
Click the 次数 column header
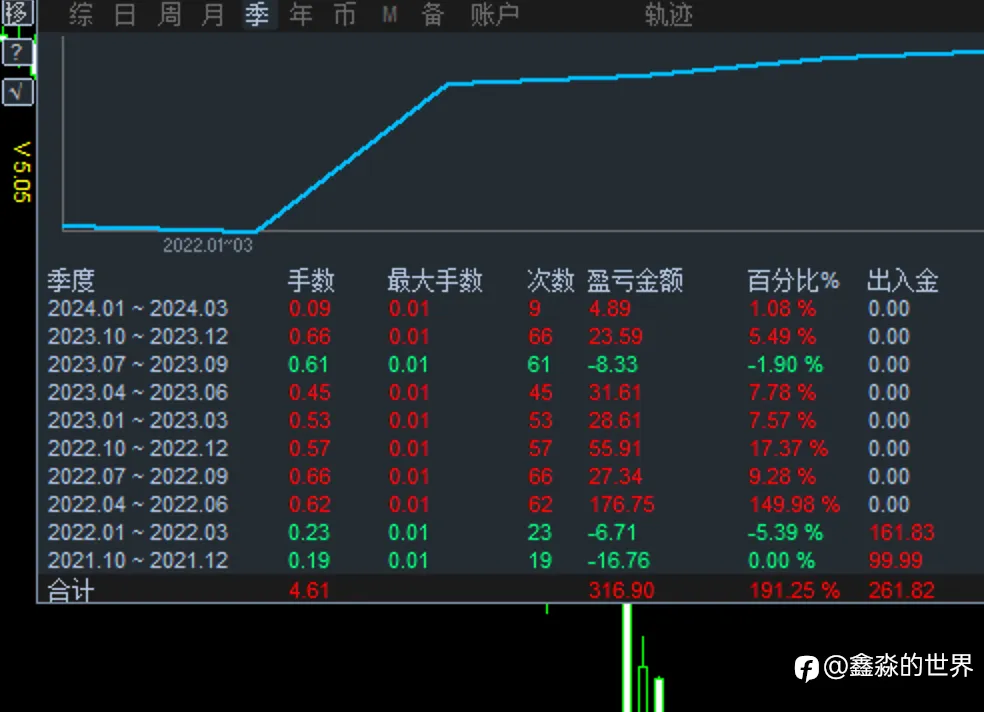550,280
